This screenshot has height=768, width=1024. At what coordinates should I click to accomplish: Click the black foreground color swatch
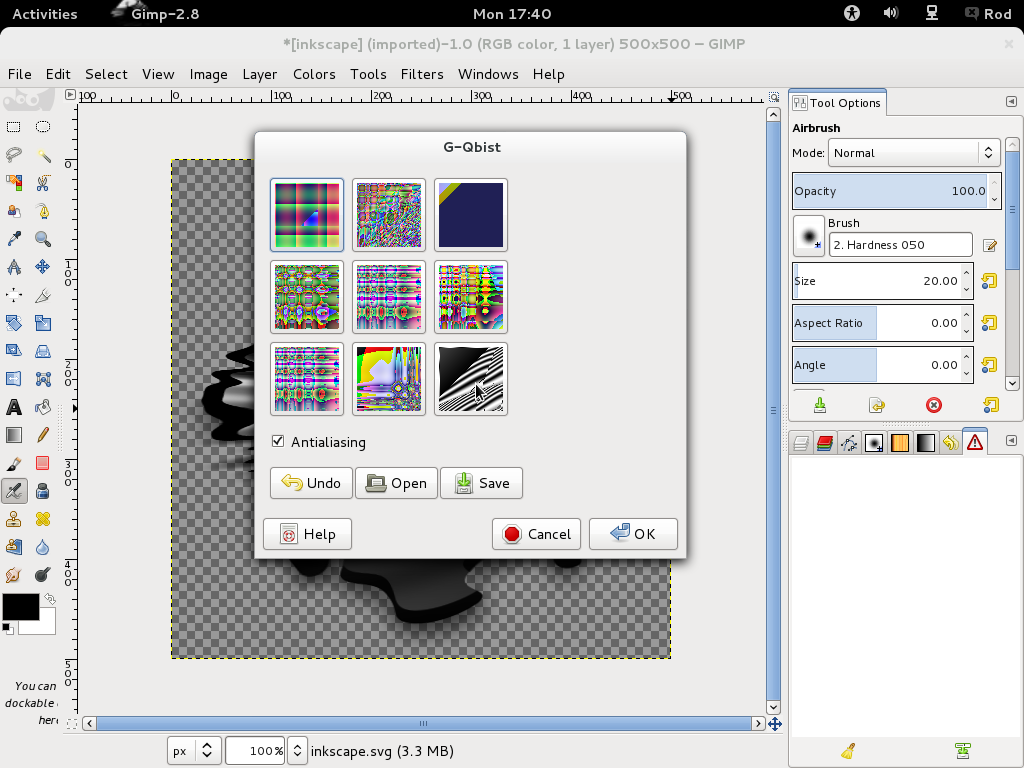[21, 607]
